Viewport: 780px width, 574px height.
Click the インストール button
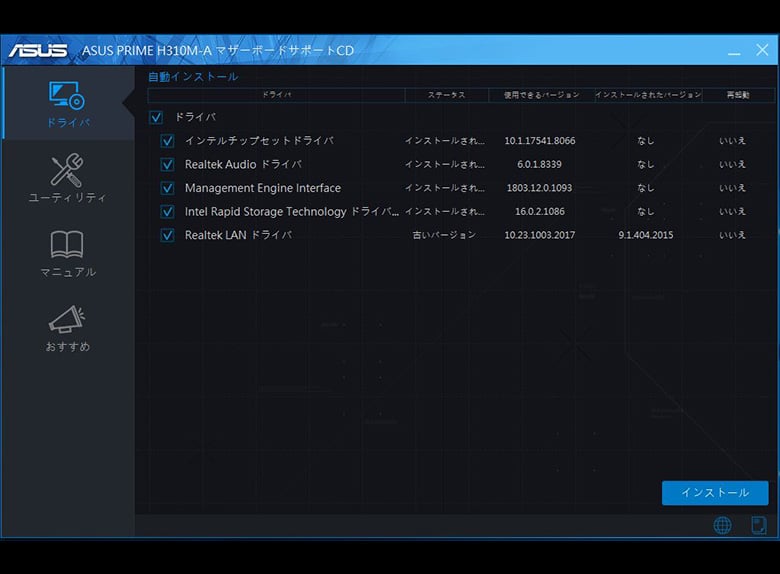(x=715, y=492)
